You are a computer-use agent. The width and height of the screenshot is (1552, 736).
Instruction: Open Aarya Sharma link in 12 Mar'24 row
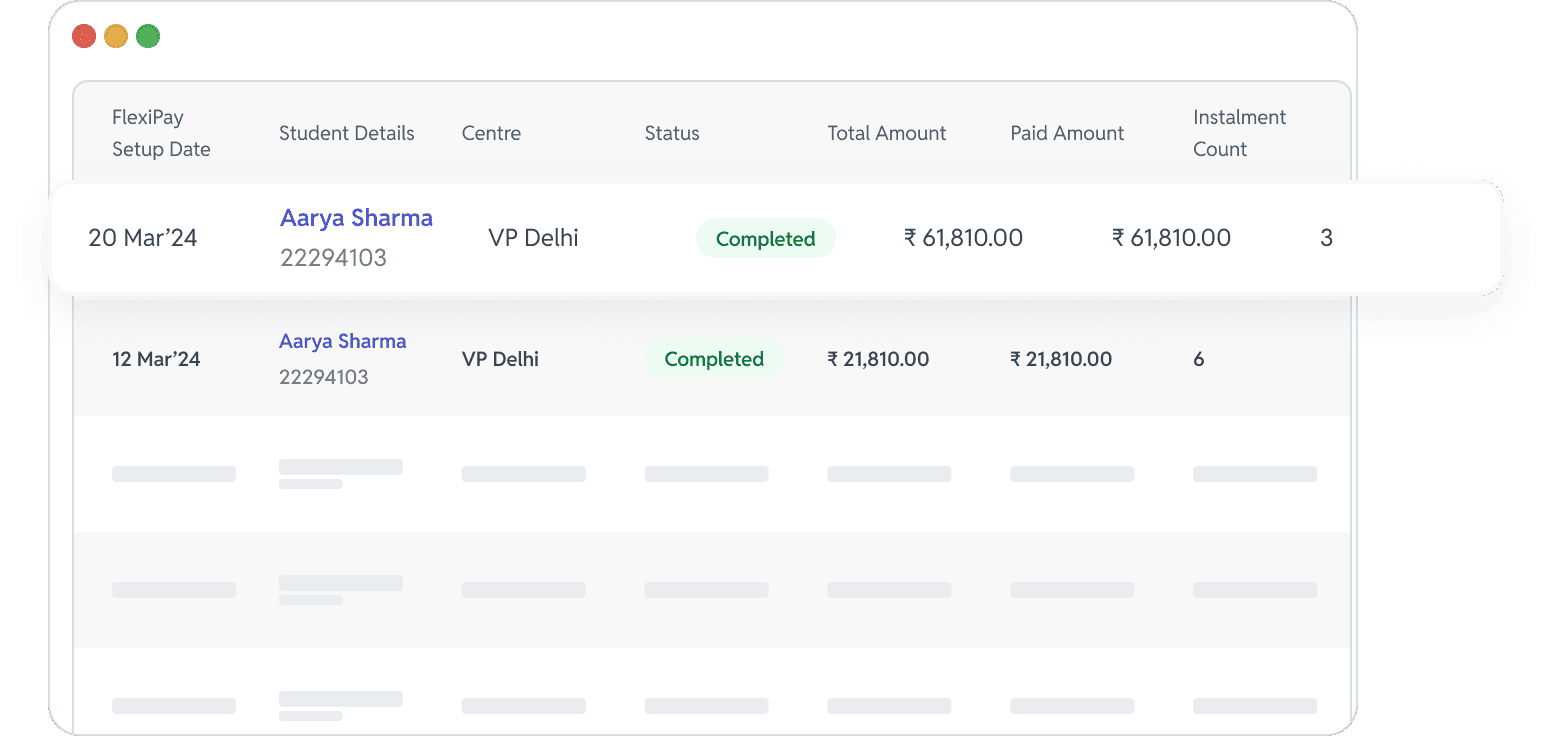pyautogui.click(x=342, y=341)
